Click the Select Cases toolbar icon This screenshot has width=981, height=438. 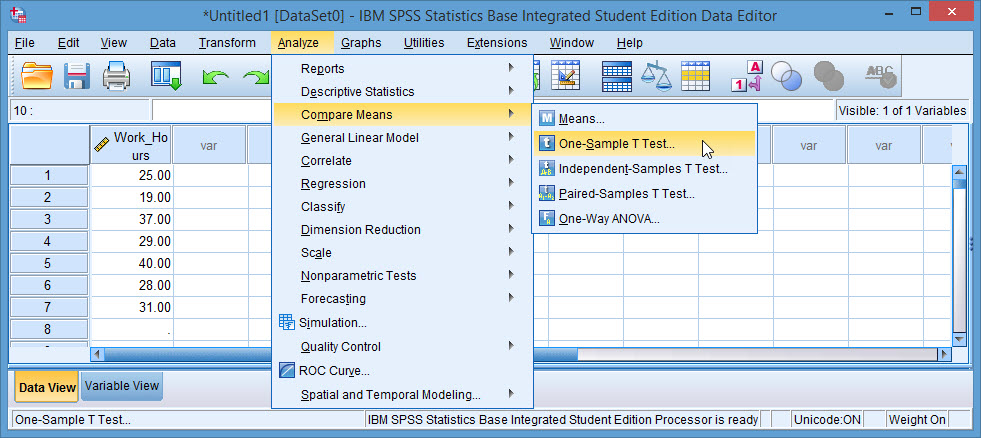(x=695, y=76)
